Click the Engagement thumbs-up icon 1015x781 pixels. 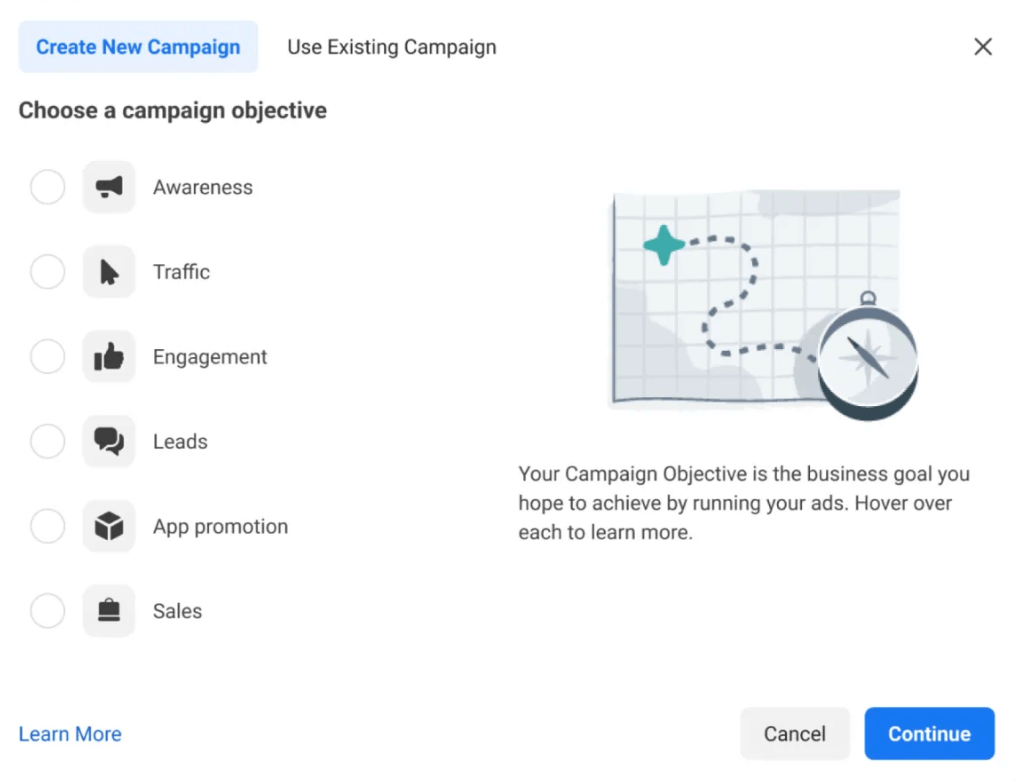pyautogui.click(x=108, y=356)
